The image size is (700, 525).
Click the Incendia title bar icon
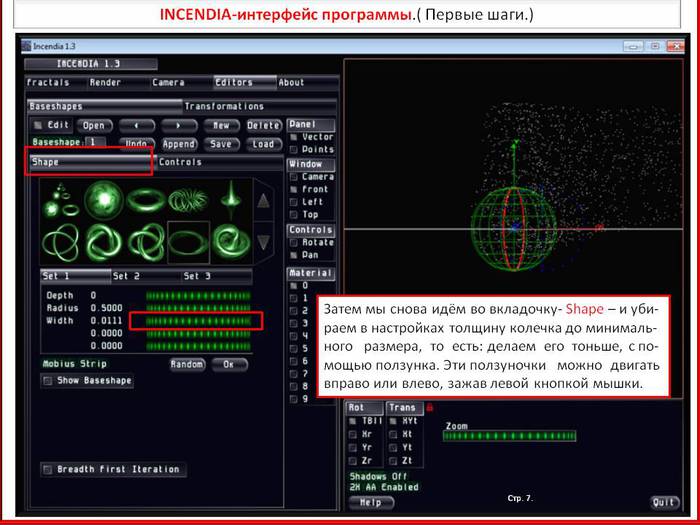click(x=26, y=46)
